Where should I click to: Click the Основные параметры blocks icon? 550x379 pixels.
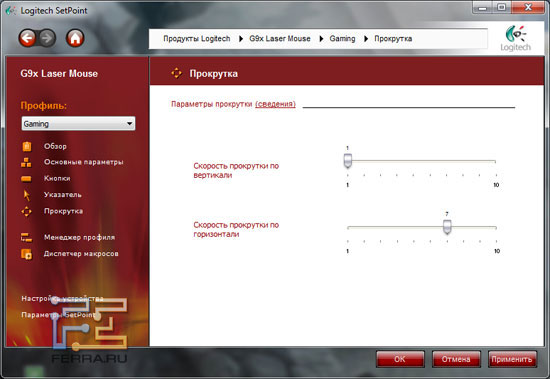pyautogui.click(x=26, y=162)
